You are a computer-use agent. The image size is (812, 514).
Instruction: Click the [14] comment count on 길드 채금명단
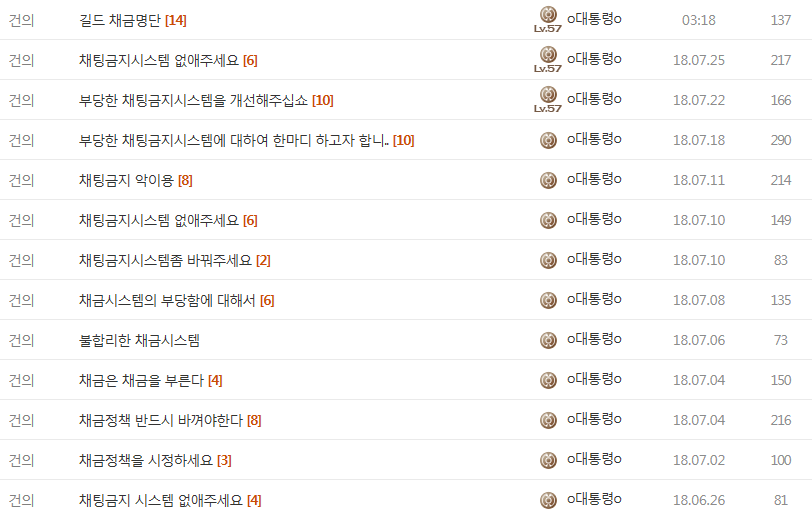pos(176,20)
